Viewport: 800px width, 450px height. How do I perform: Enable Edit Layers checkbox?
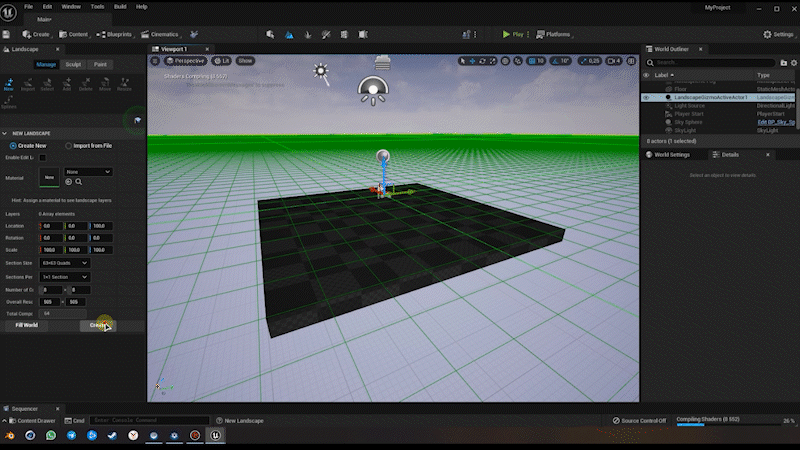(x=43, y=158)
